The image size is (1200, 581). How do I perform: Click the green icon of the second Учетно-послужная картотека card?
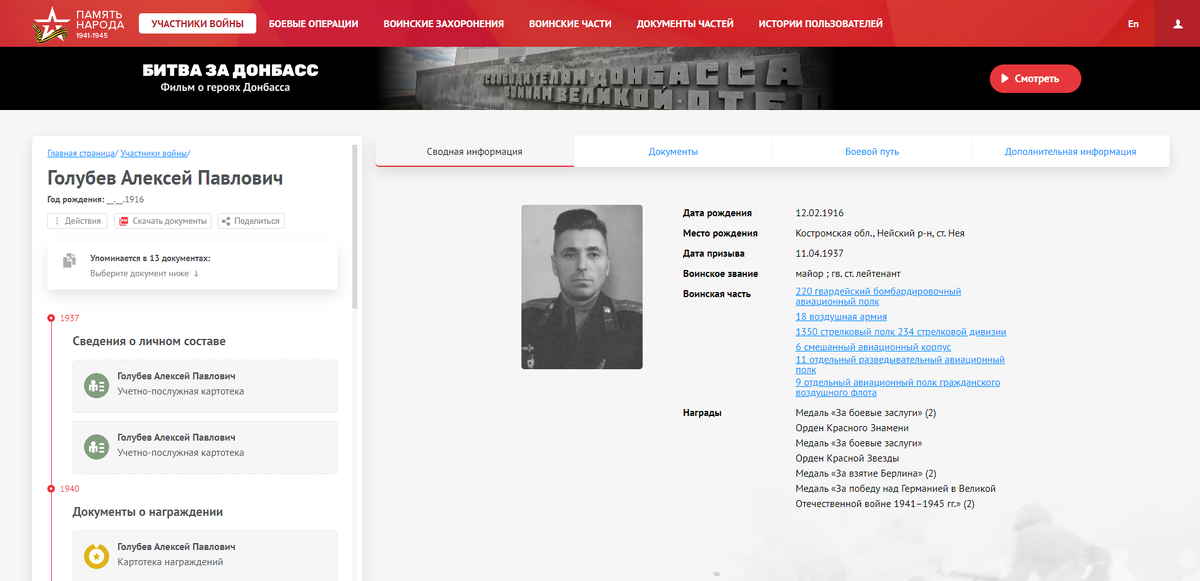point(96,446)
